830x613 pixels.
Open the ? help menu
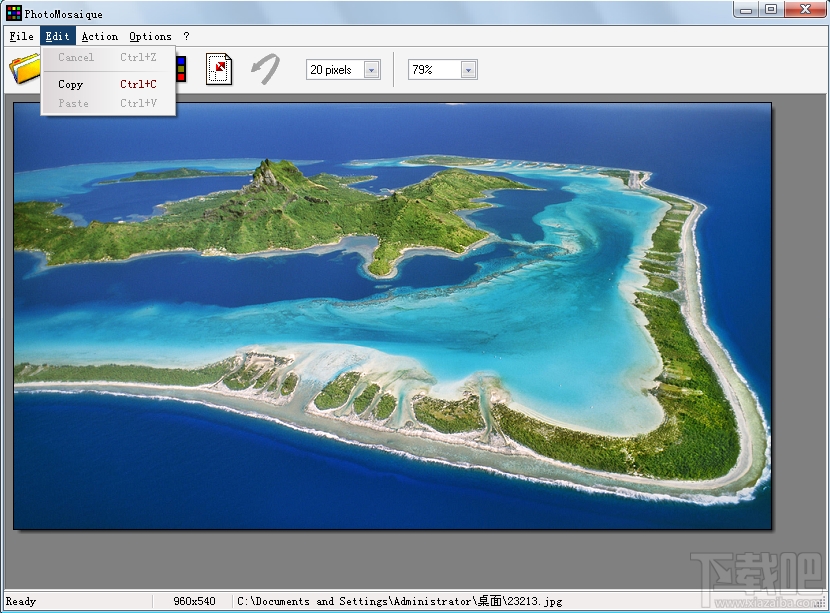pyautogui.click(x=186, y=36)
